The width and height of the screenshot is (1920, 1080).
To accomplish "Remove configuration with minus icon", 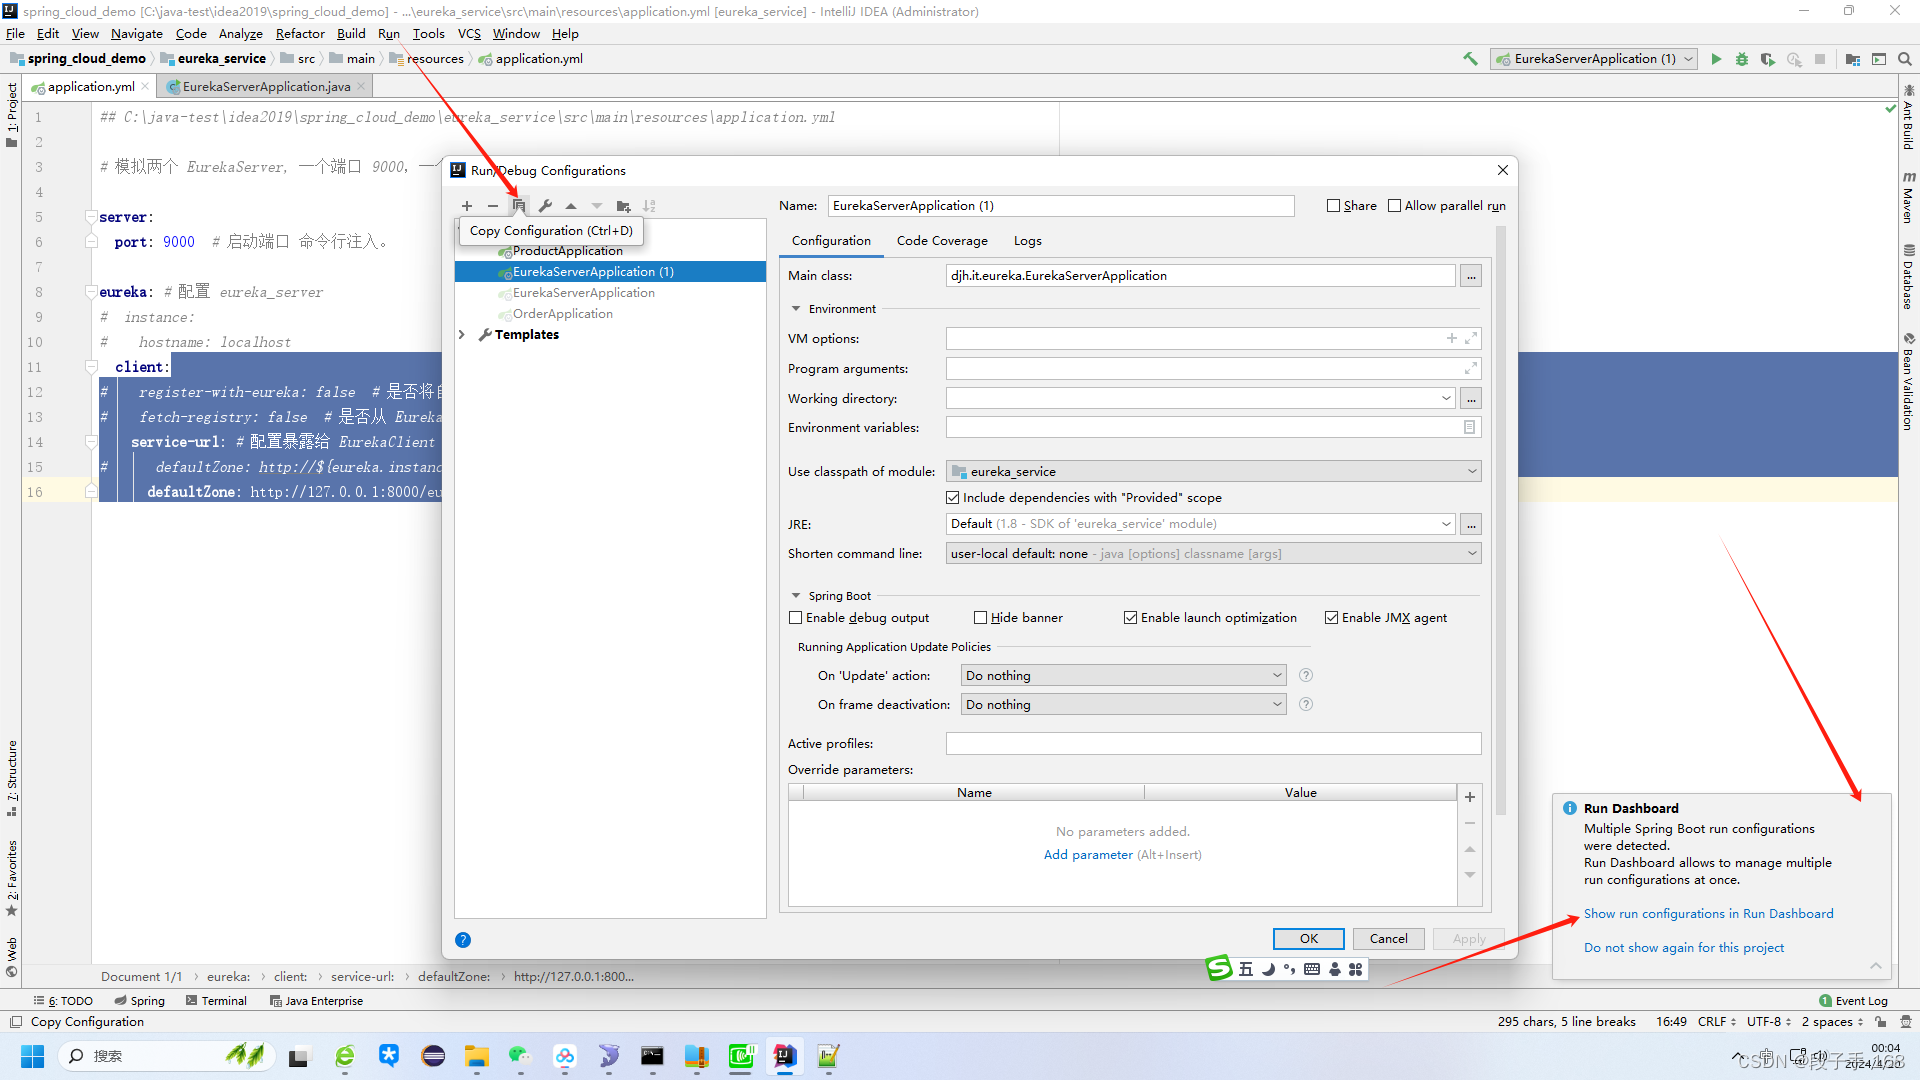I will pyautogui.click(x=493, y=206).
